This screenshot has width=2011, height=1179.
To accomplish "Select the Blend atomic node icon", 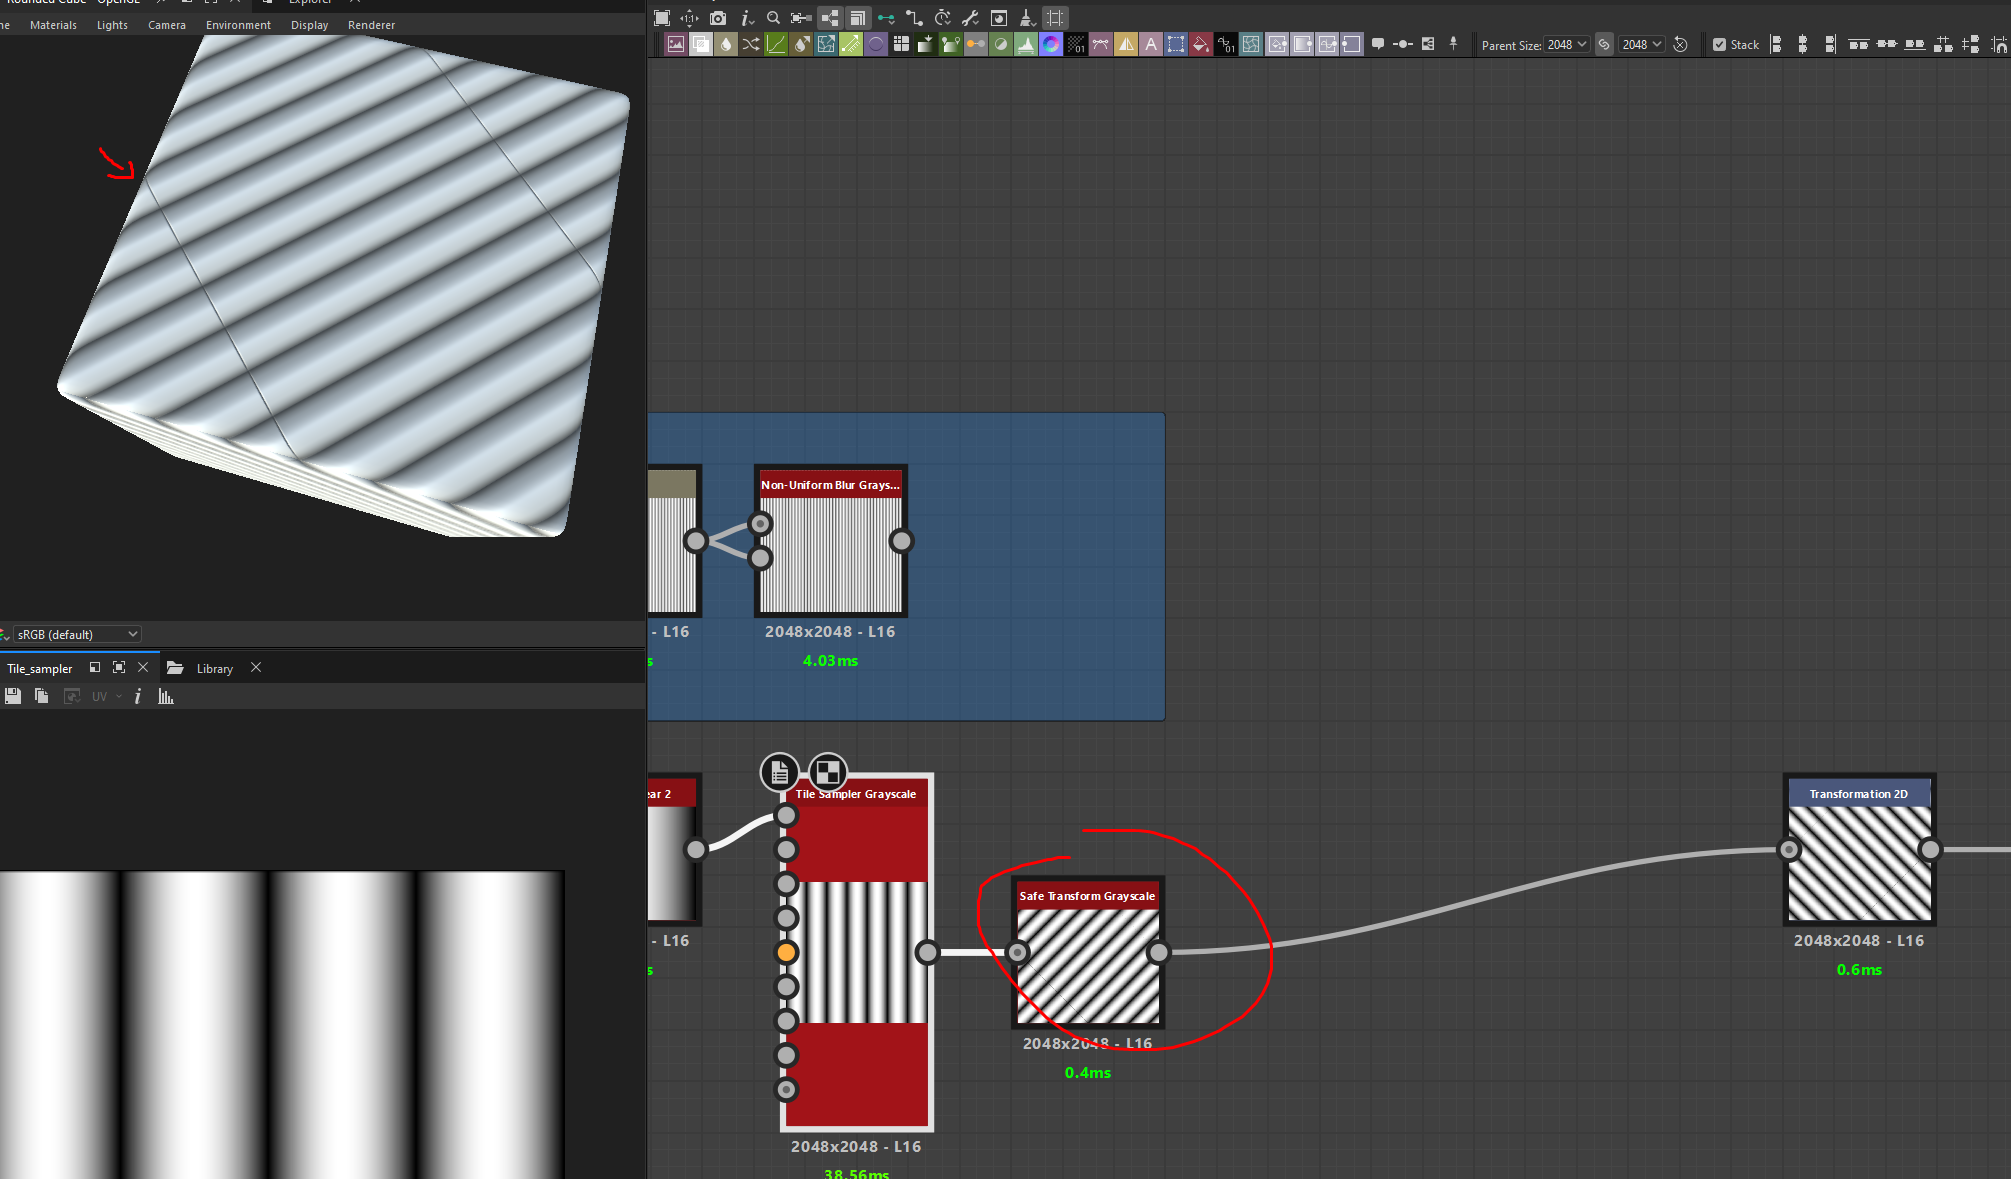I will [701, 44].
